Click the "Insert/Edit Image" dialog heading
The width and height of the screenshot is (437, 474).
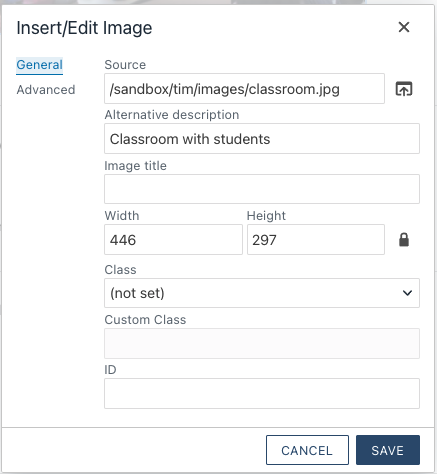tap(84, 28)
